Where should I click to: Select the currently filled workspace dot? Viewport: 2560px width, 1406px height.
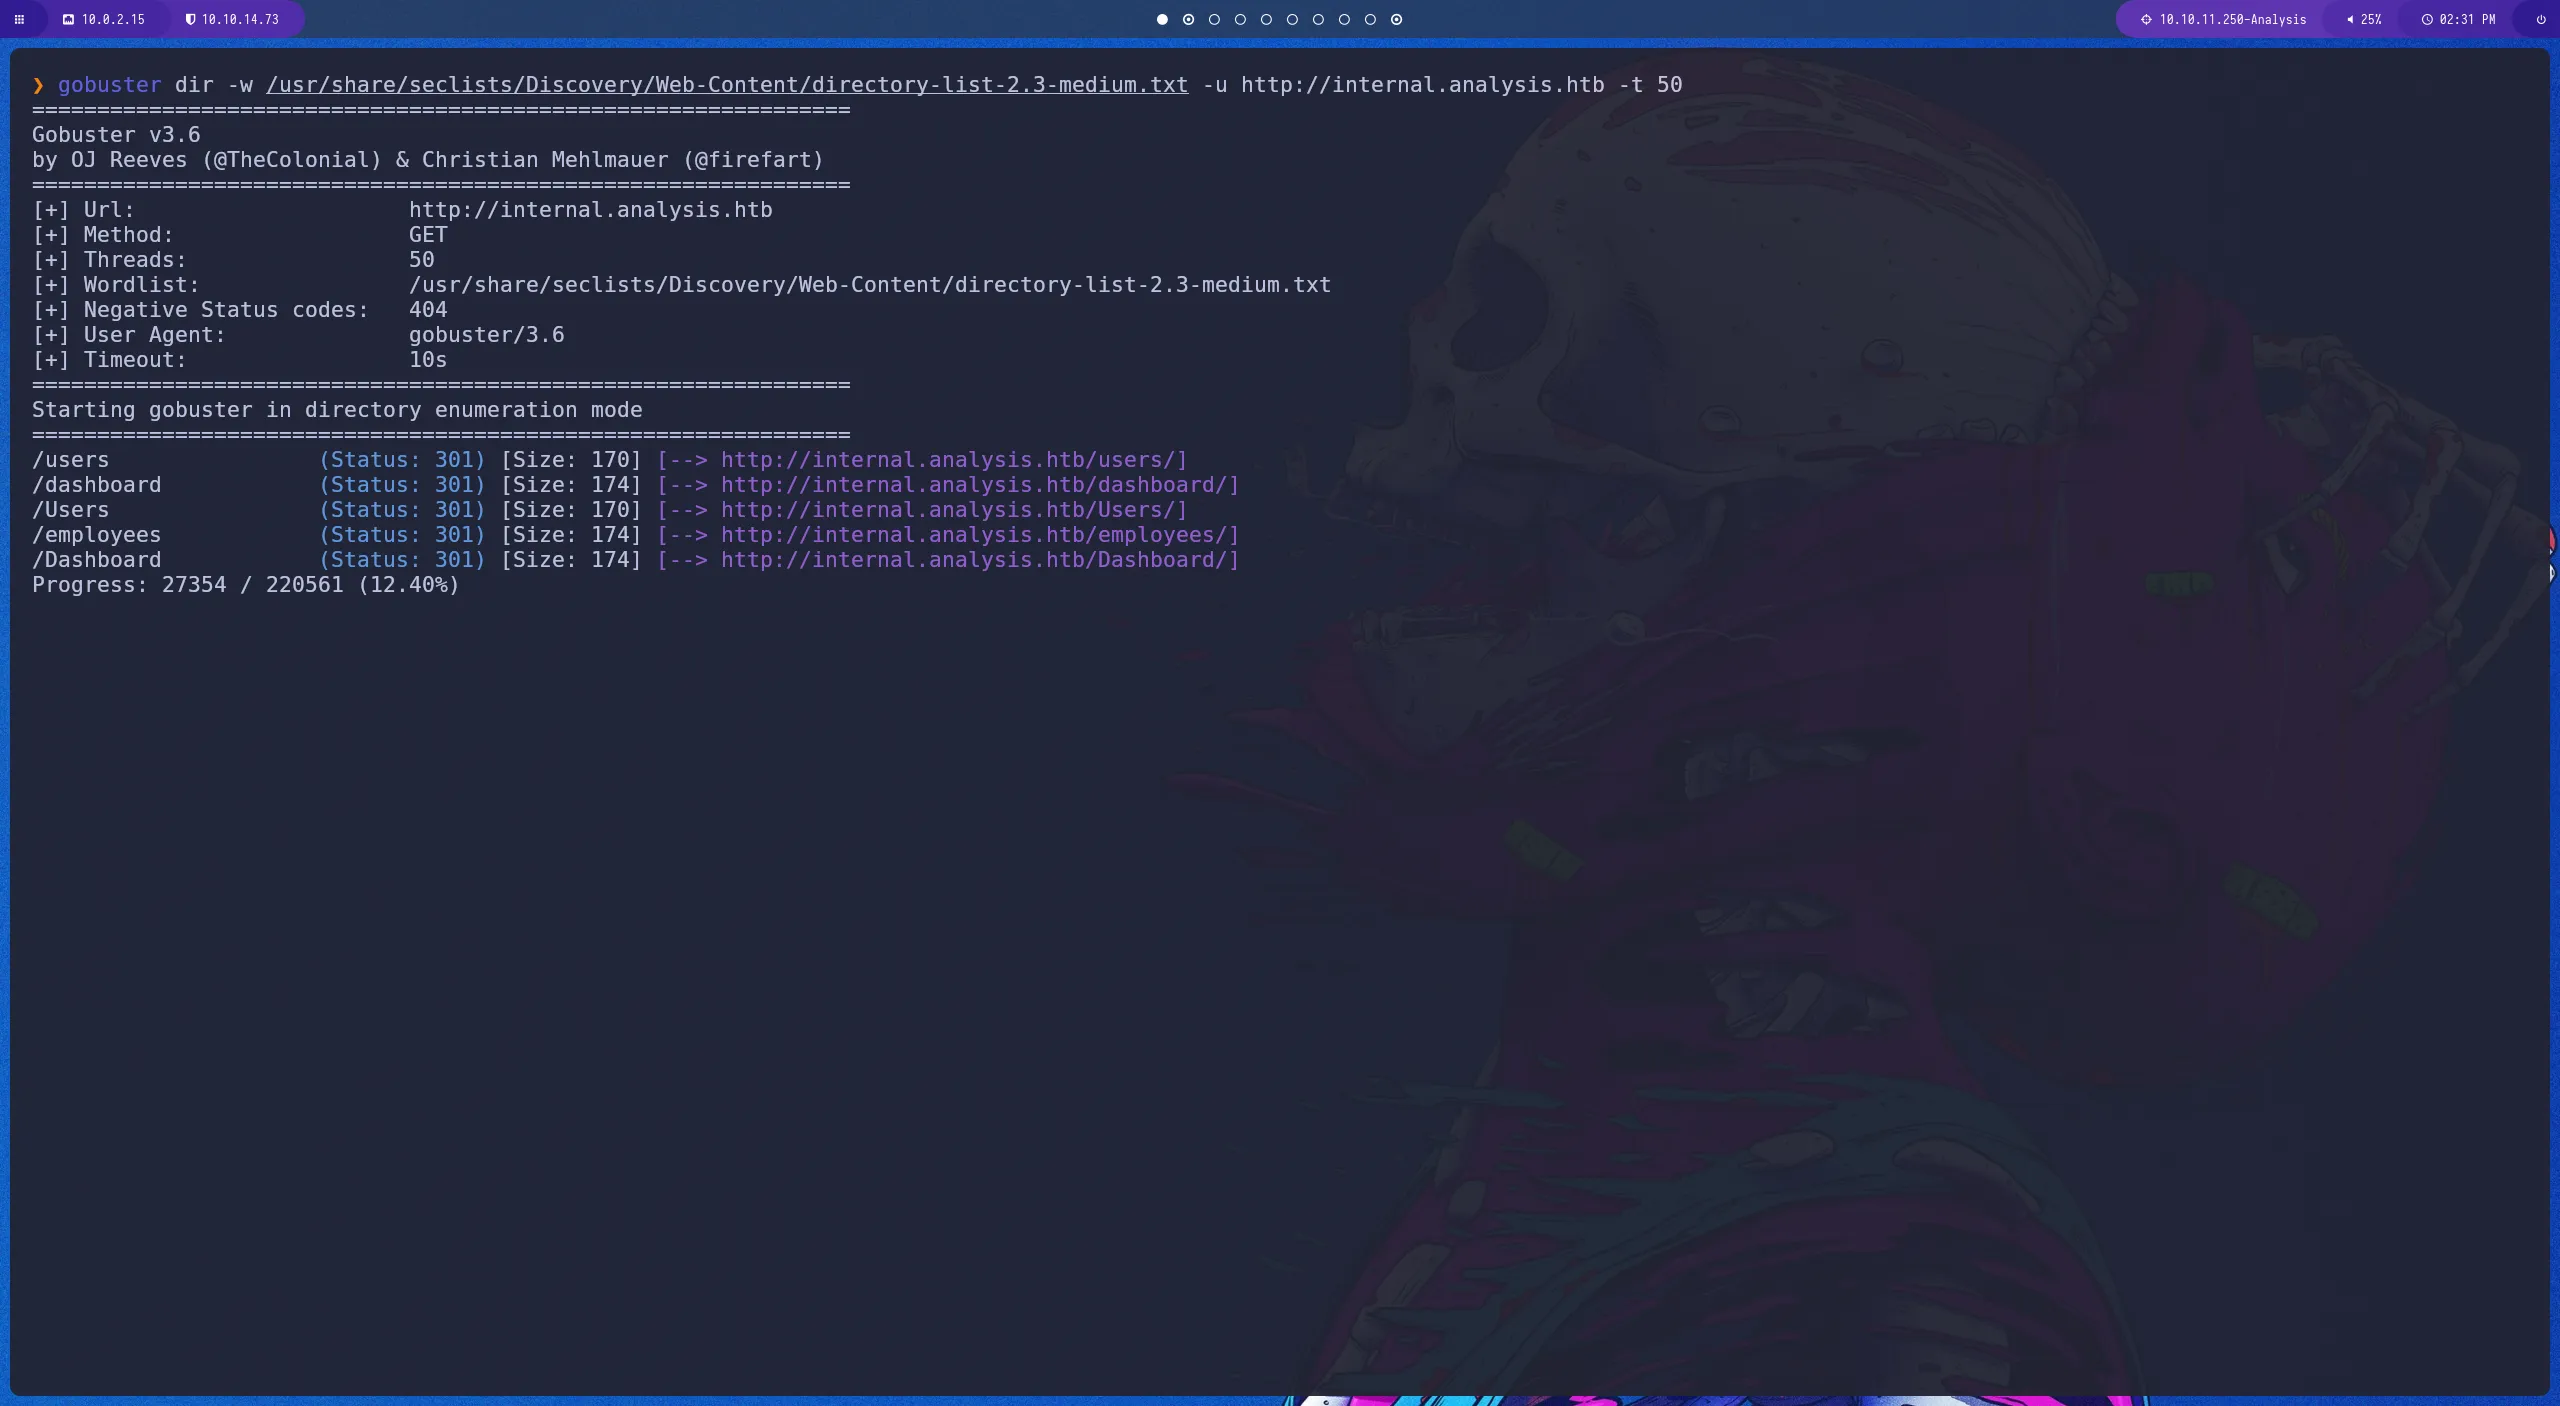click(1161, 19)
